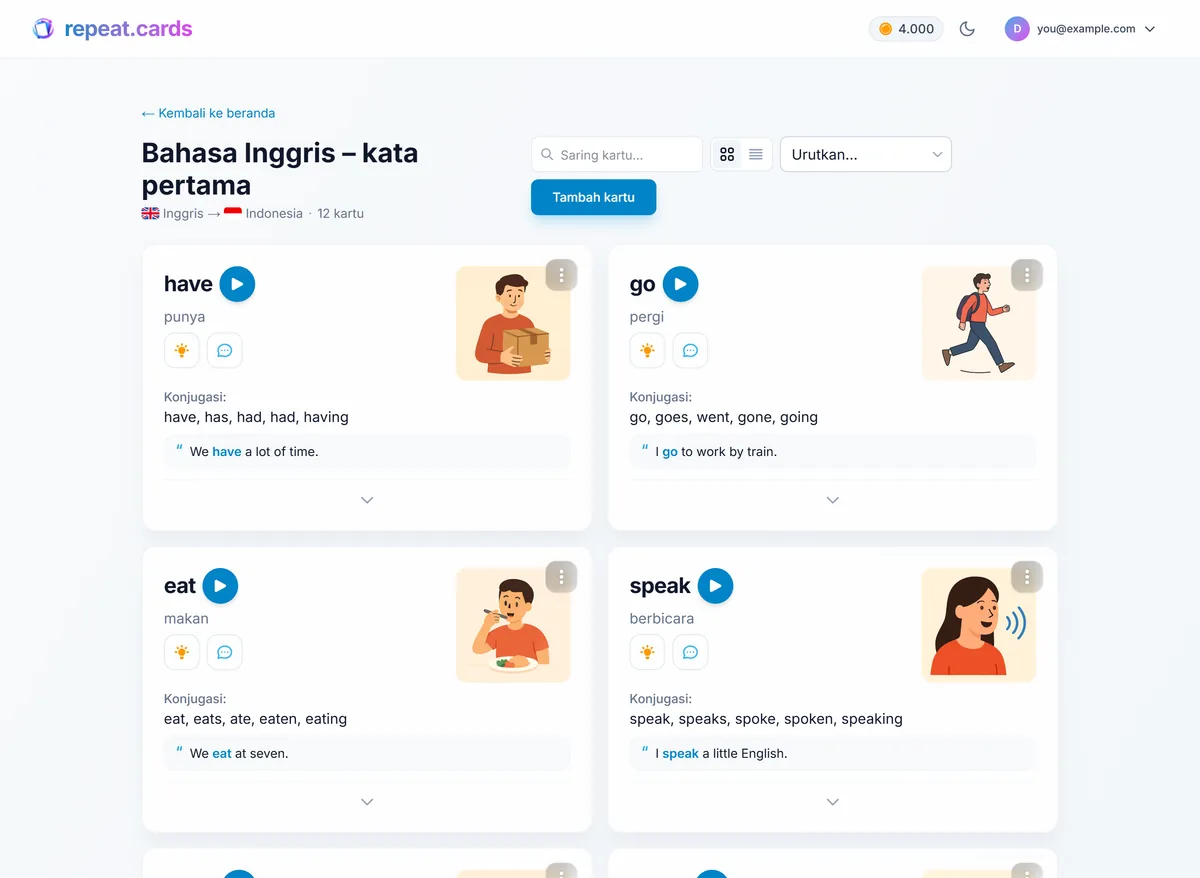Expand the "eat" card details
This screenshot has height=878, width=1200.
(367, 802)
